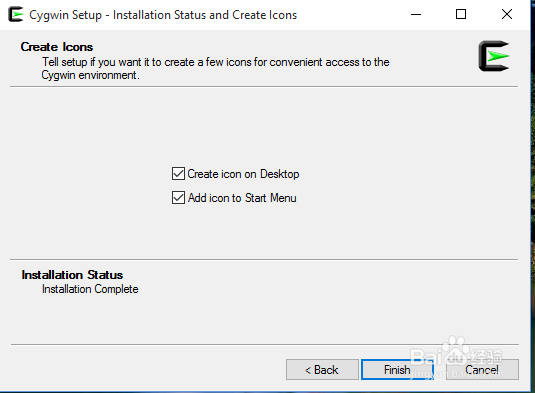Maximize the Cygwin Setup window
Image resolution: width=535 pixels, height=393 pixels.
coord(461,15)
